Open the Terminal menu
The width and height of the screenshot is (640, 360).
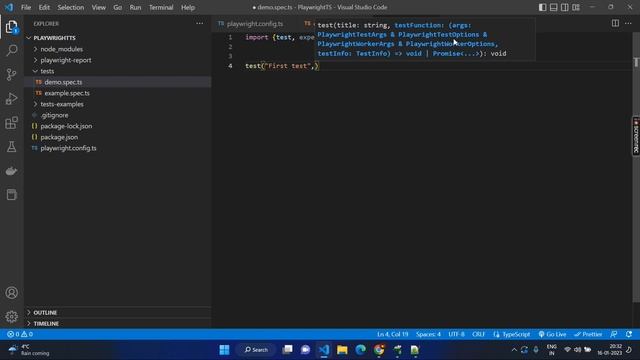[161, 7]
